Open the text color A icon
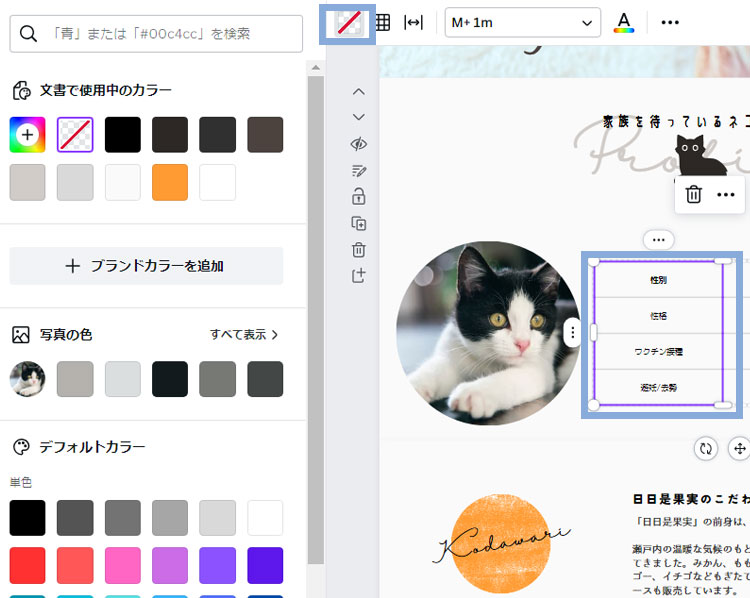This screenshot has width=750, height=598. point(624,22)
